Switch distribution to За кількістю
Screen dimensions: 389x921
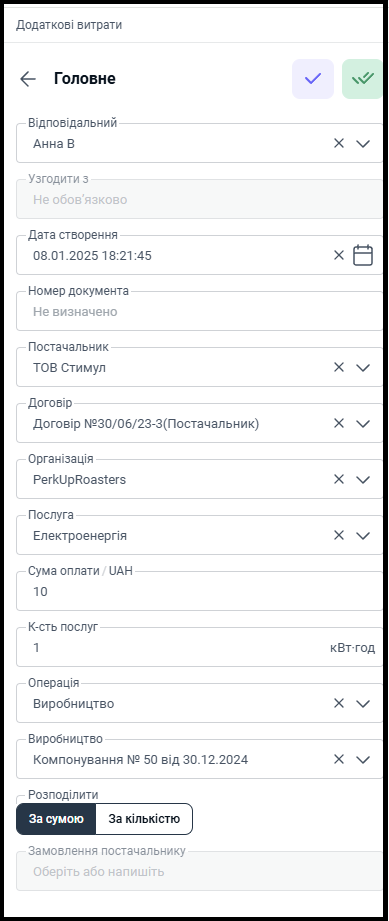pyautogui.click(x=144, y=819)
